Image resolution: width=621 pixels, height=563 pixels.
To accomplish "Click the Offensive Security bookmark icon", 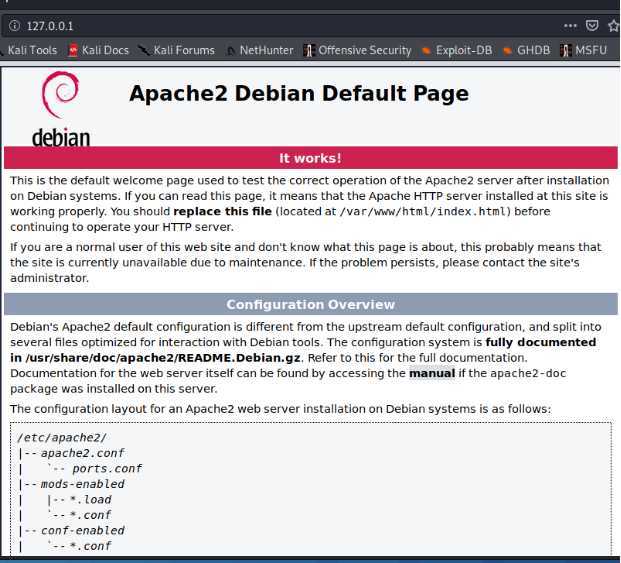I will click(309, 50).
